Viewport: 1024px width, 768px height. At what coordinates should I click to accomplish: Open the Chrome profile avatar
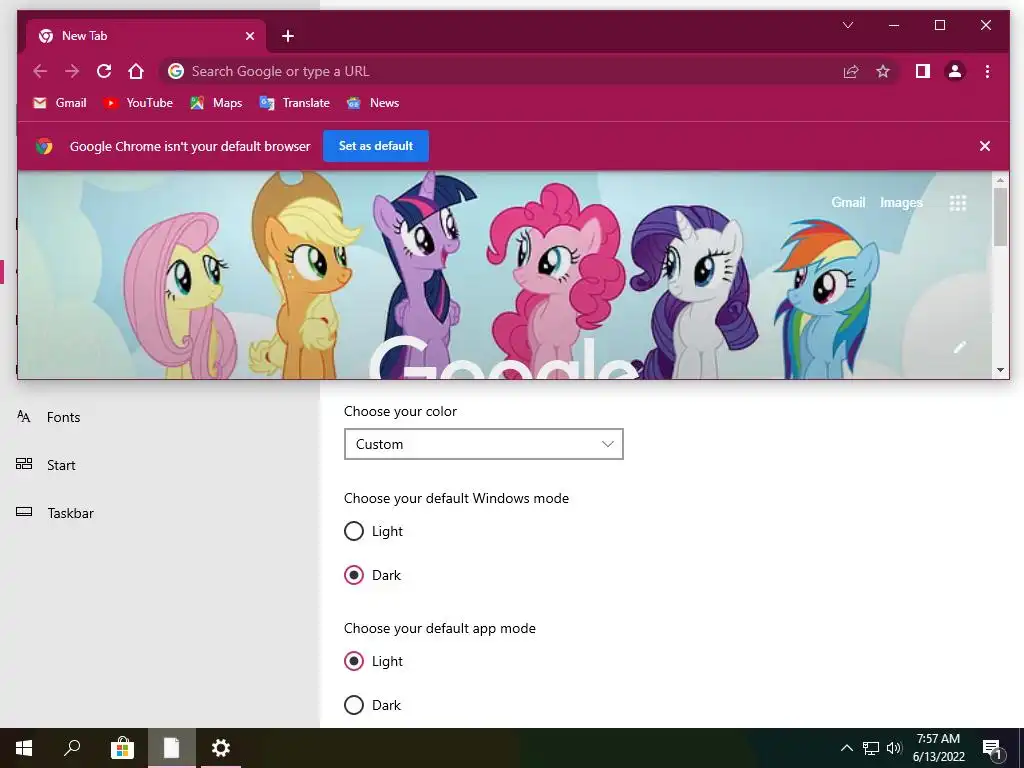pyautogui.click(x=955, y=71)
